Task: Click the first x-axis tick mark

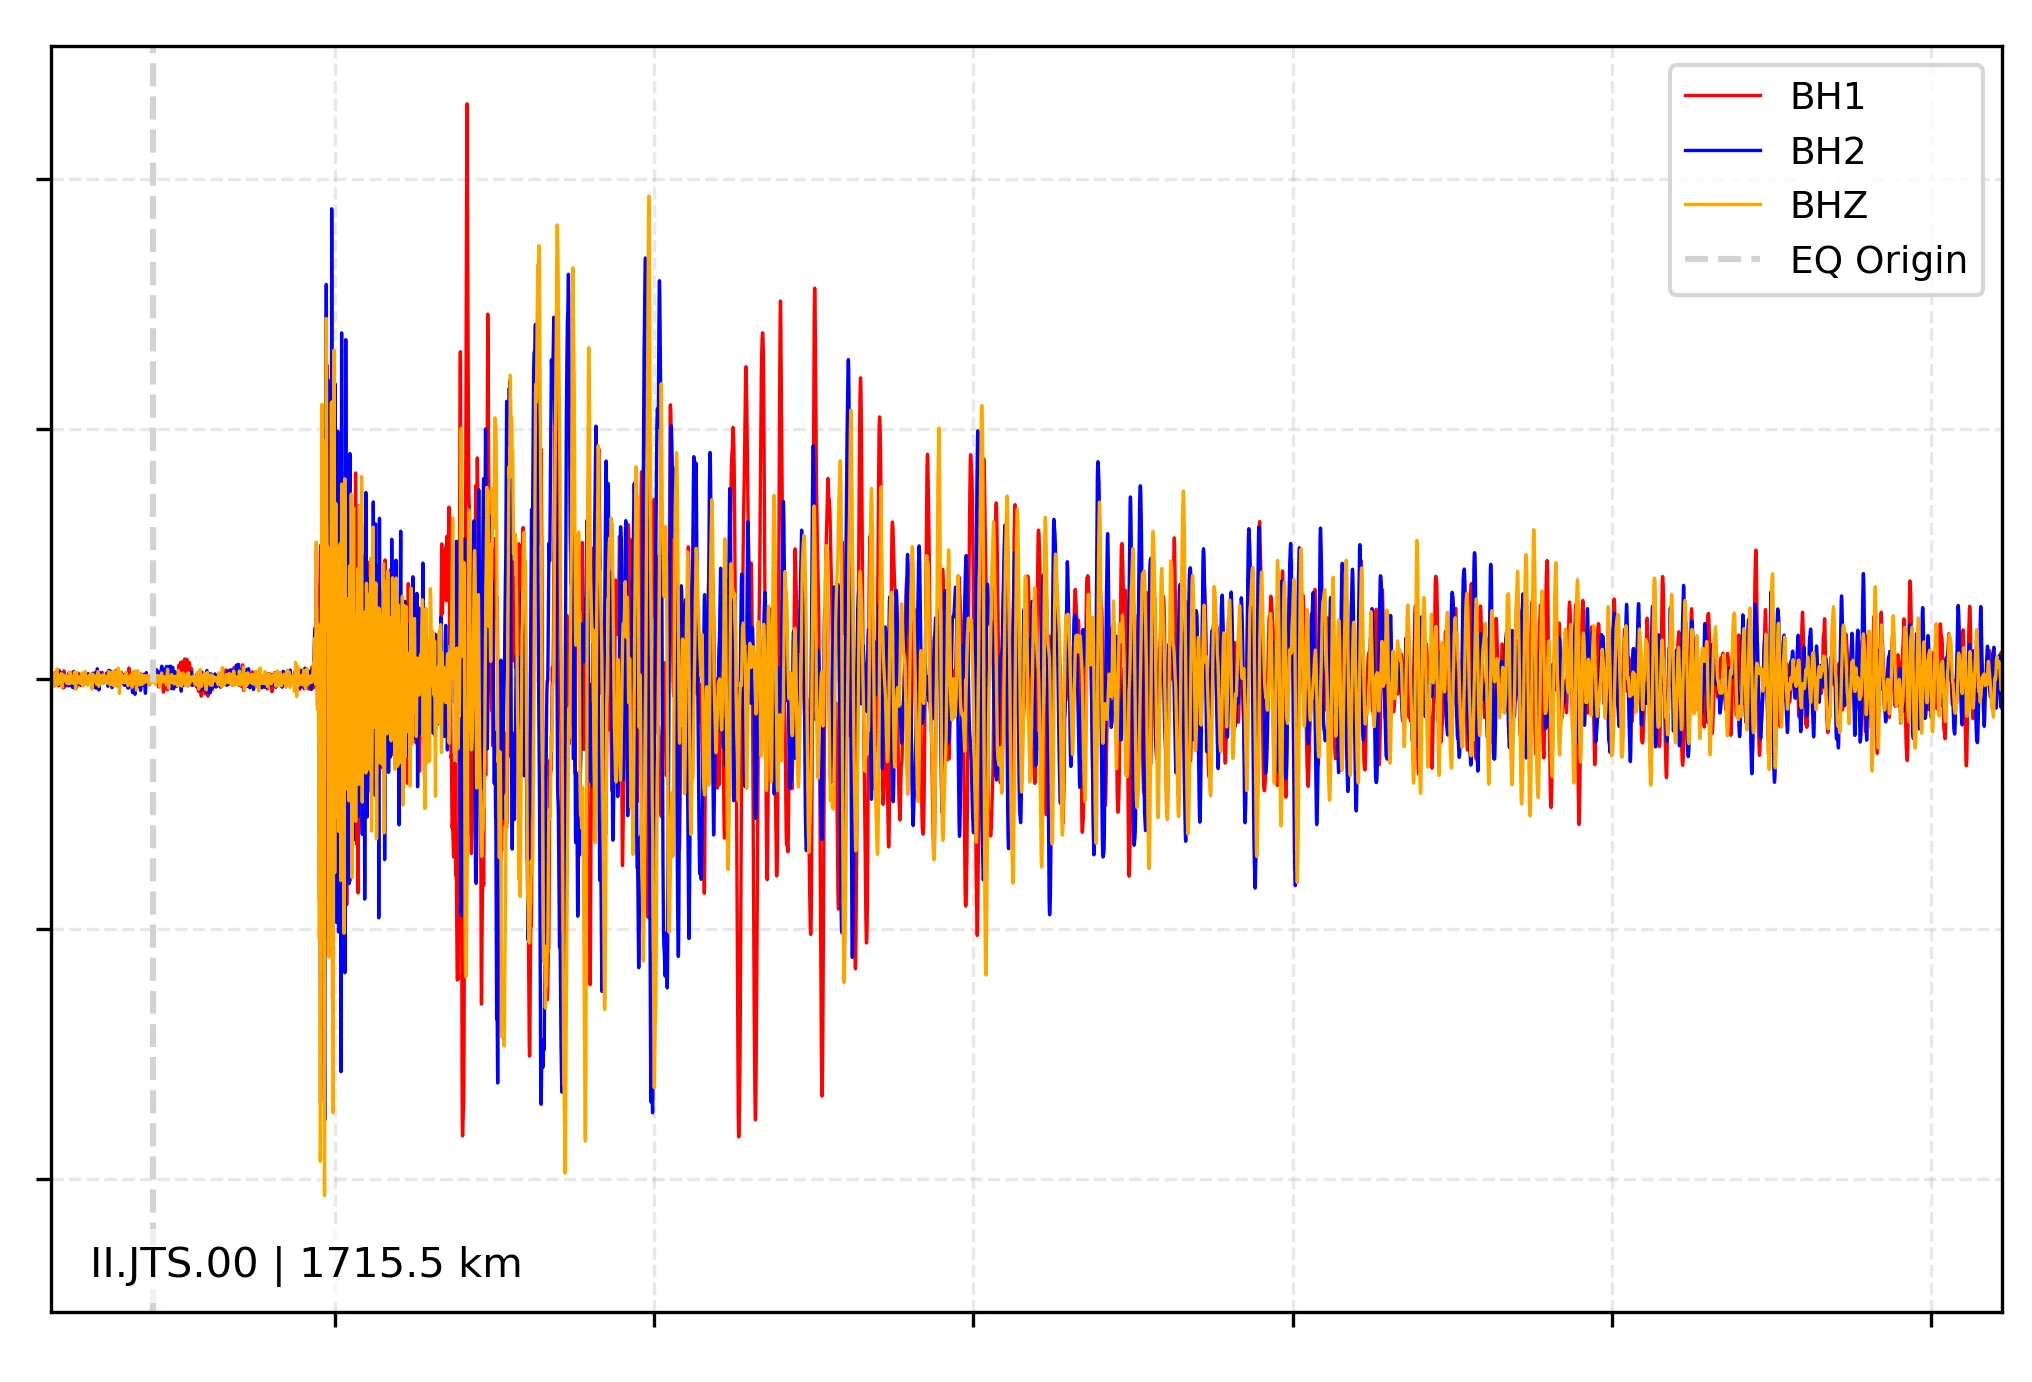Action: [x=335, y=1320]
